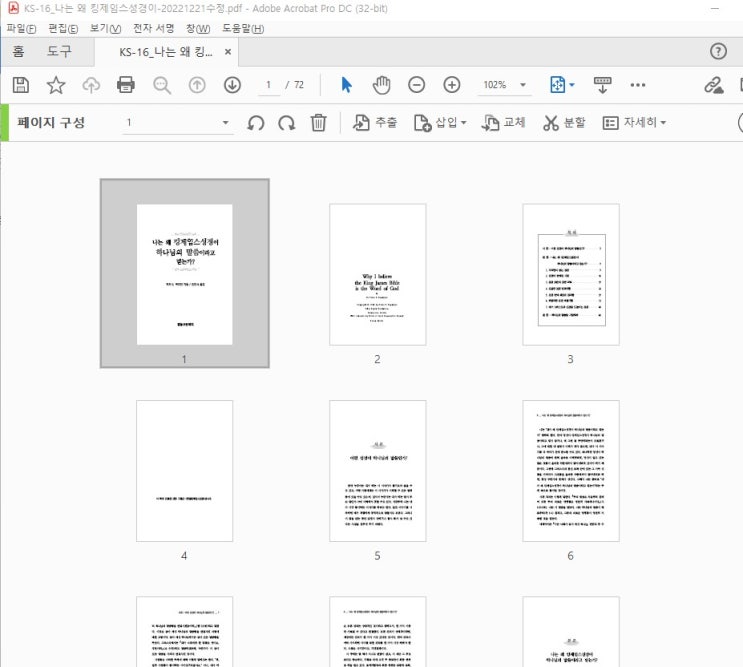Rotate the page clockwise
This screenshot has width=743, height=667.
(x=287, y=123)
